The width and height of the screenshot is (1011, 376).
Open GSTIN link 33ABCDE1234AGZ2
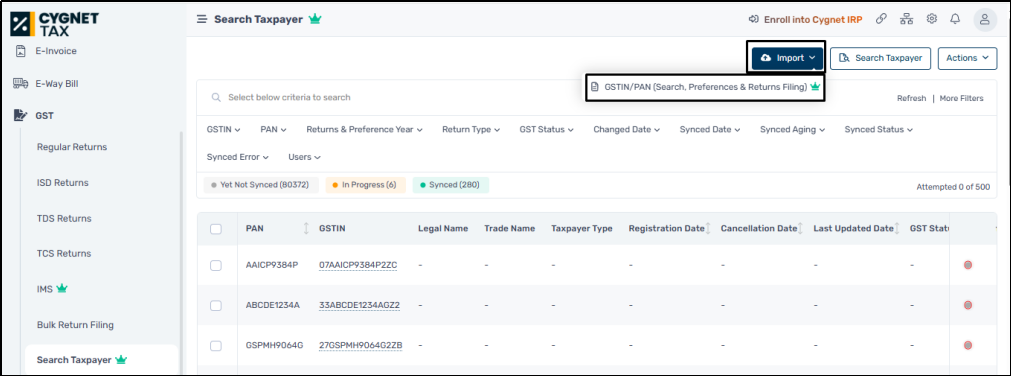(x=360, y=305)
